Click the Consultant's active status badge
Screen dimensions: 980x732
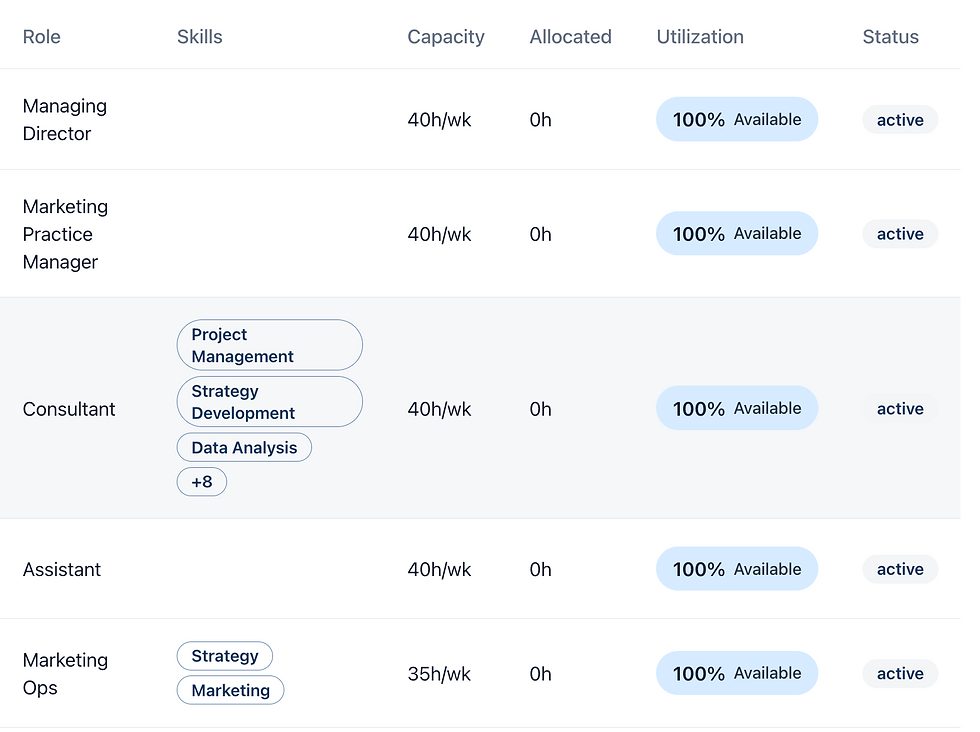click(x=900, y=409)
